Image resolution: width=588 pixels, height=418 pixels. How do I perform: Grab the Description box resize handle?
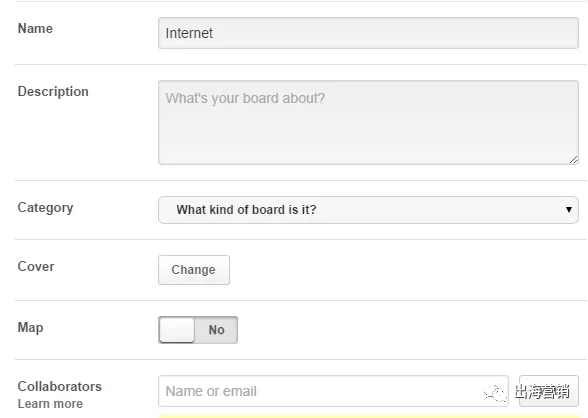[573, 160]
